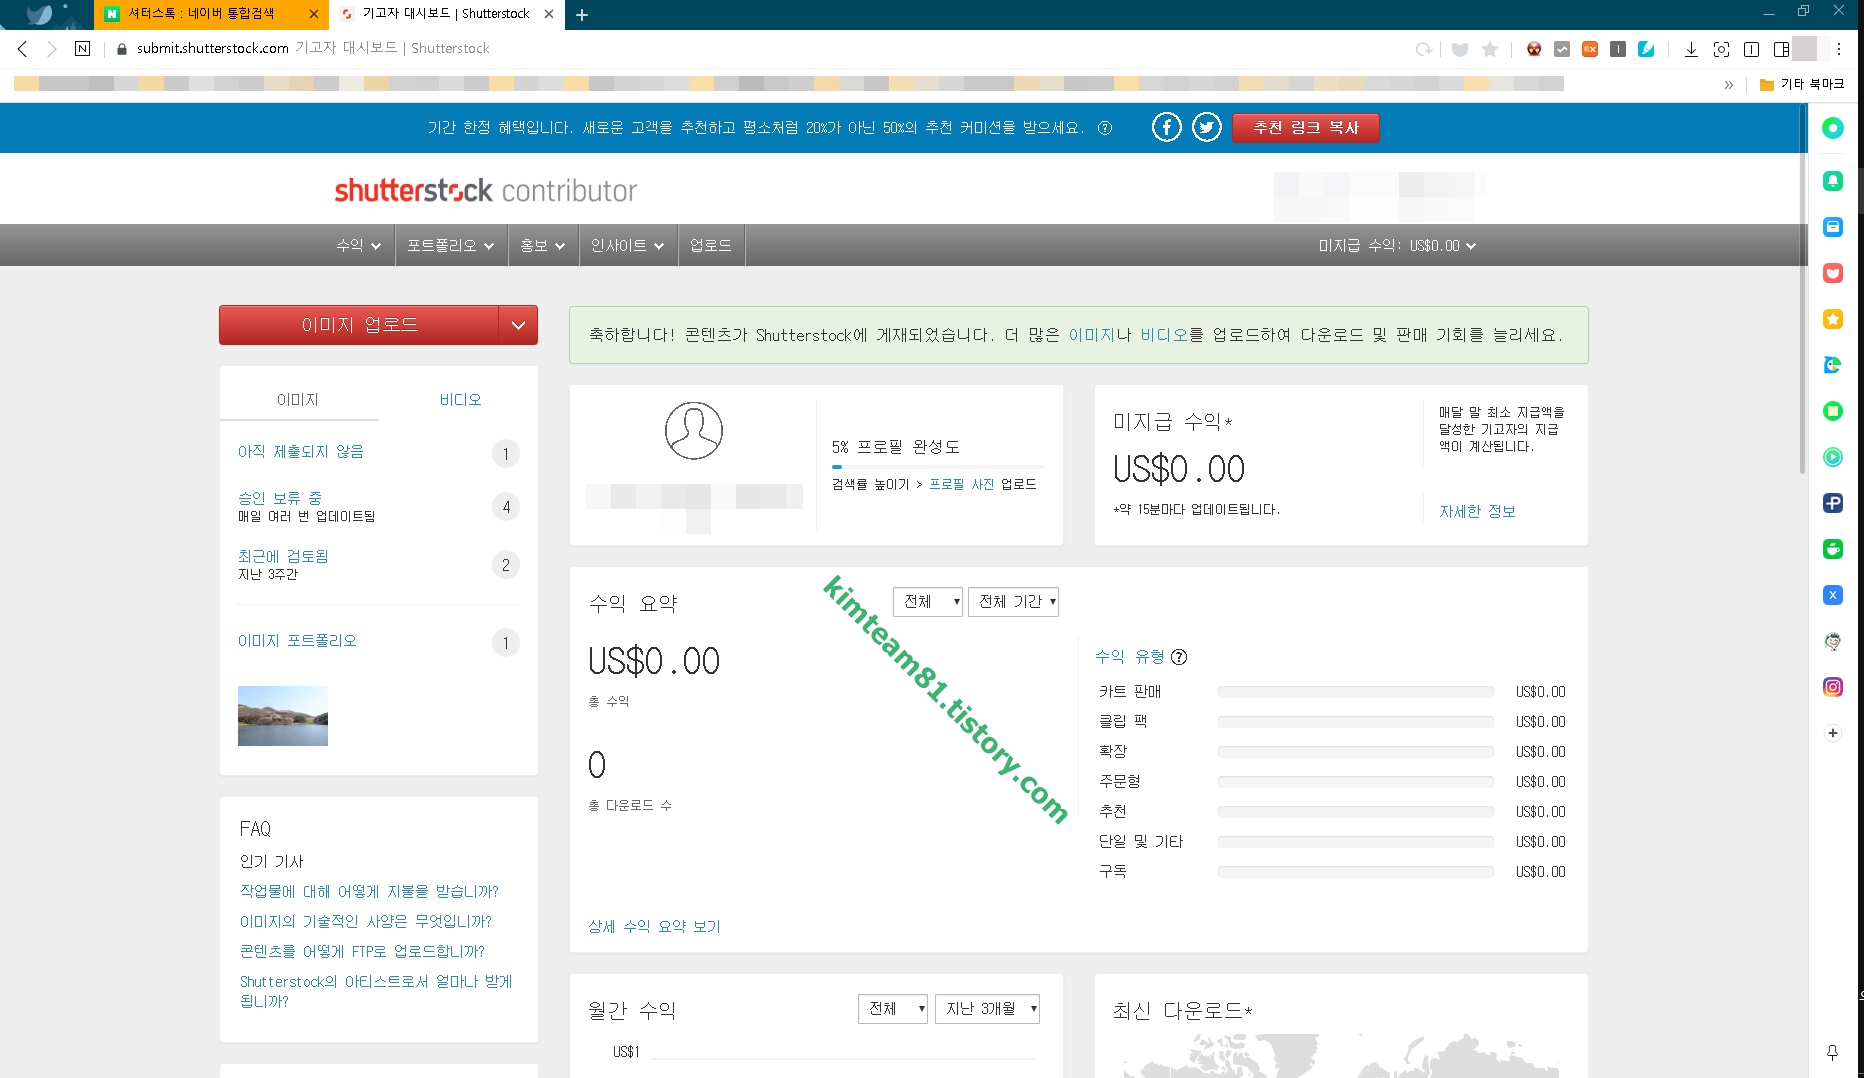Click the 구독 earnings bar
Viewport: 1864px width, 1078px height.
(1355, 872)
